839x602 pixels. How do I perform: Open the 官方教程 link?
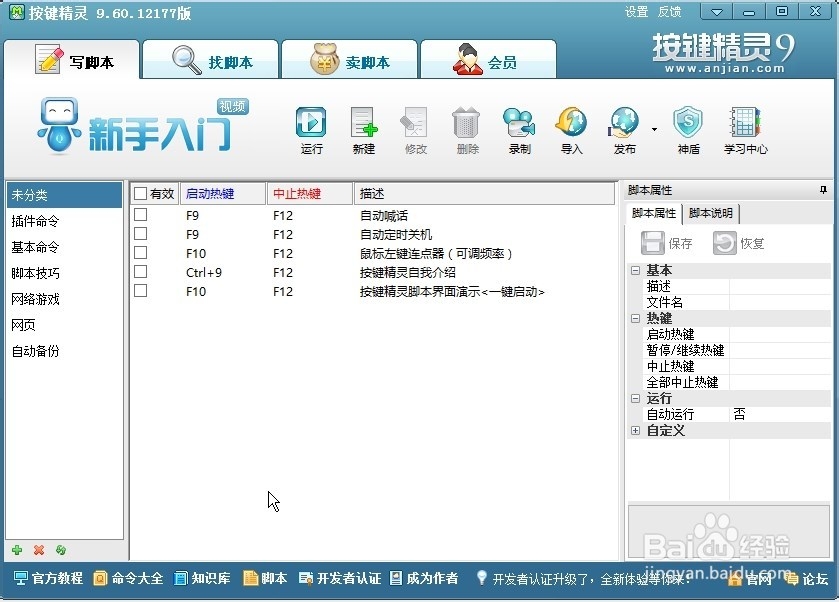click(x=49, y=578)
